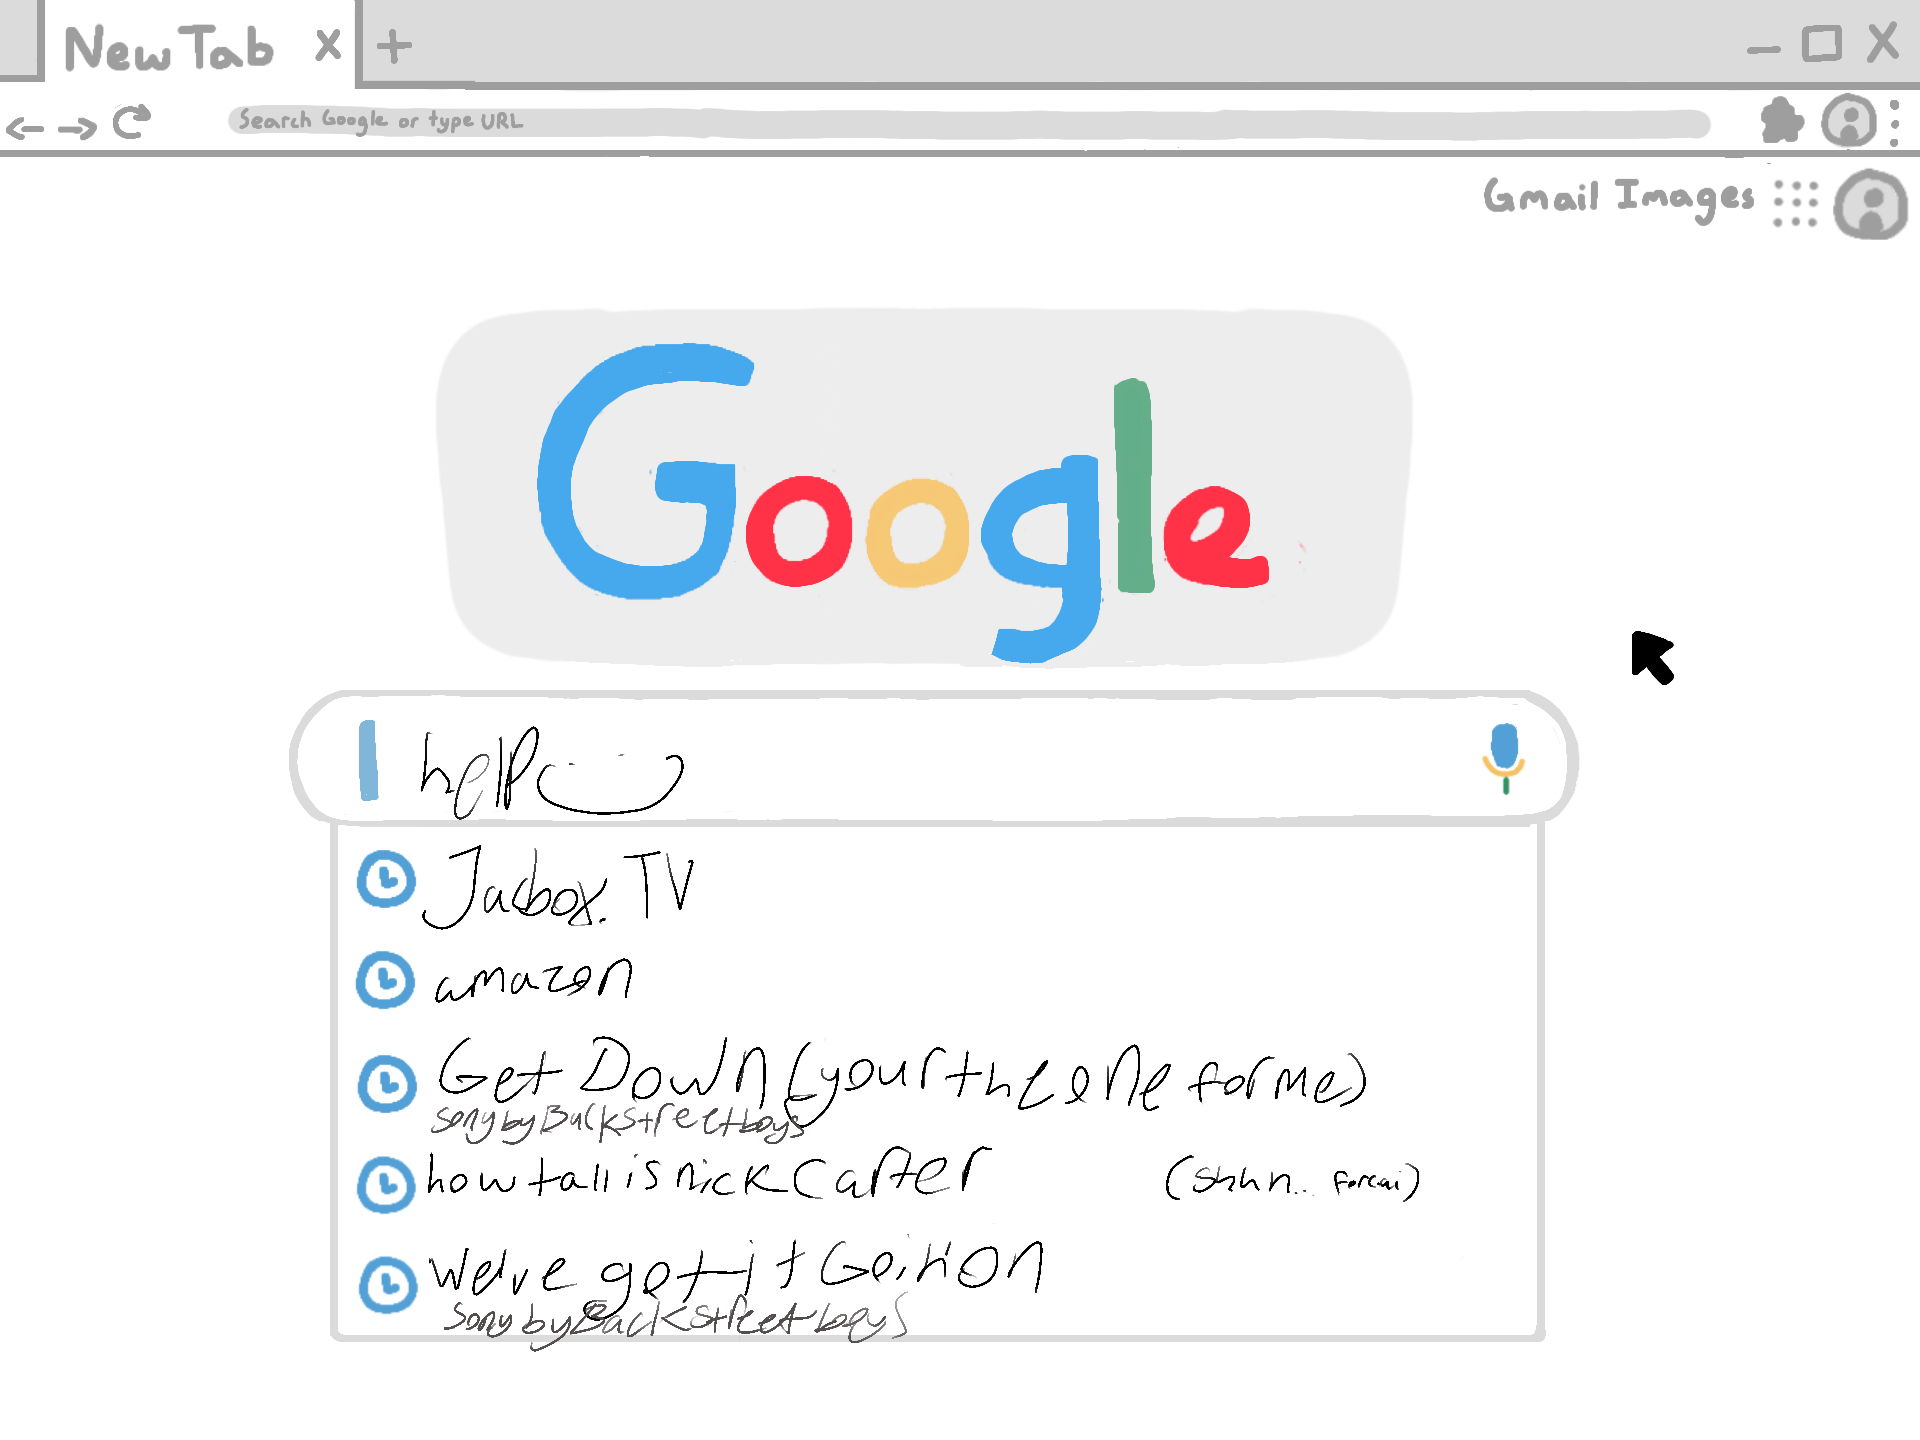The height and width of the screenshot is (1440, 1920).
Task: Click the browser back arrow
Action: (25, 128)
